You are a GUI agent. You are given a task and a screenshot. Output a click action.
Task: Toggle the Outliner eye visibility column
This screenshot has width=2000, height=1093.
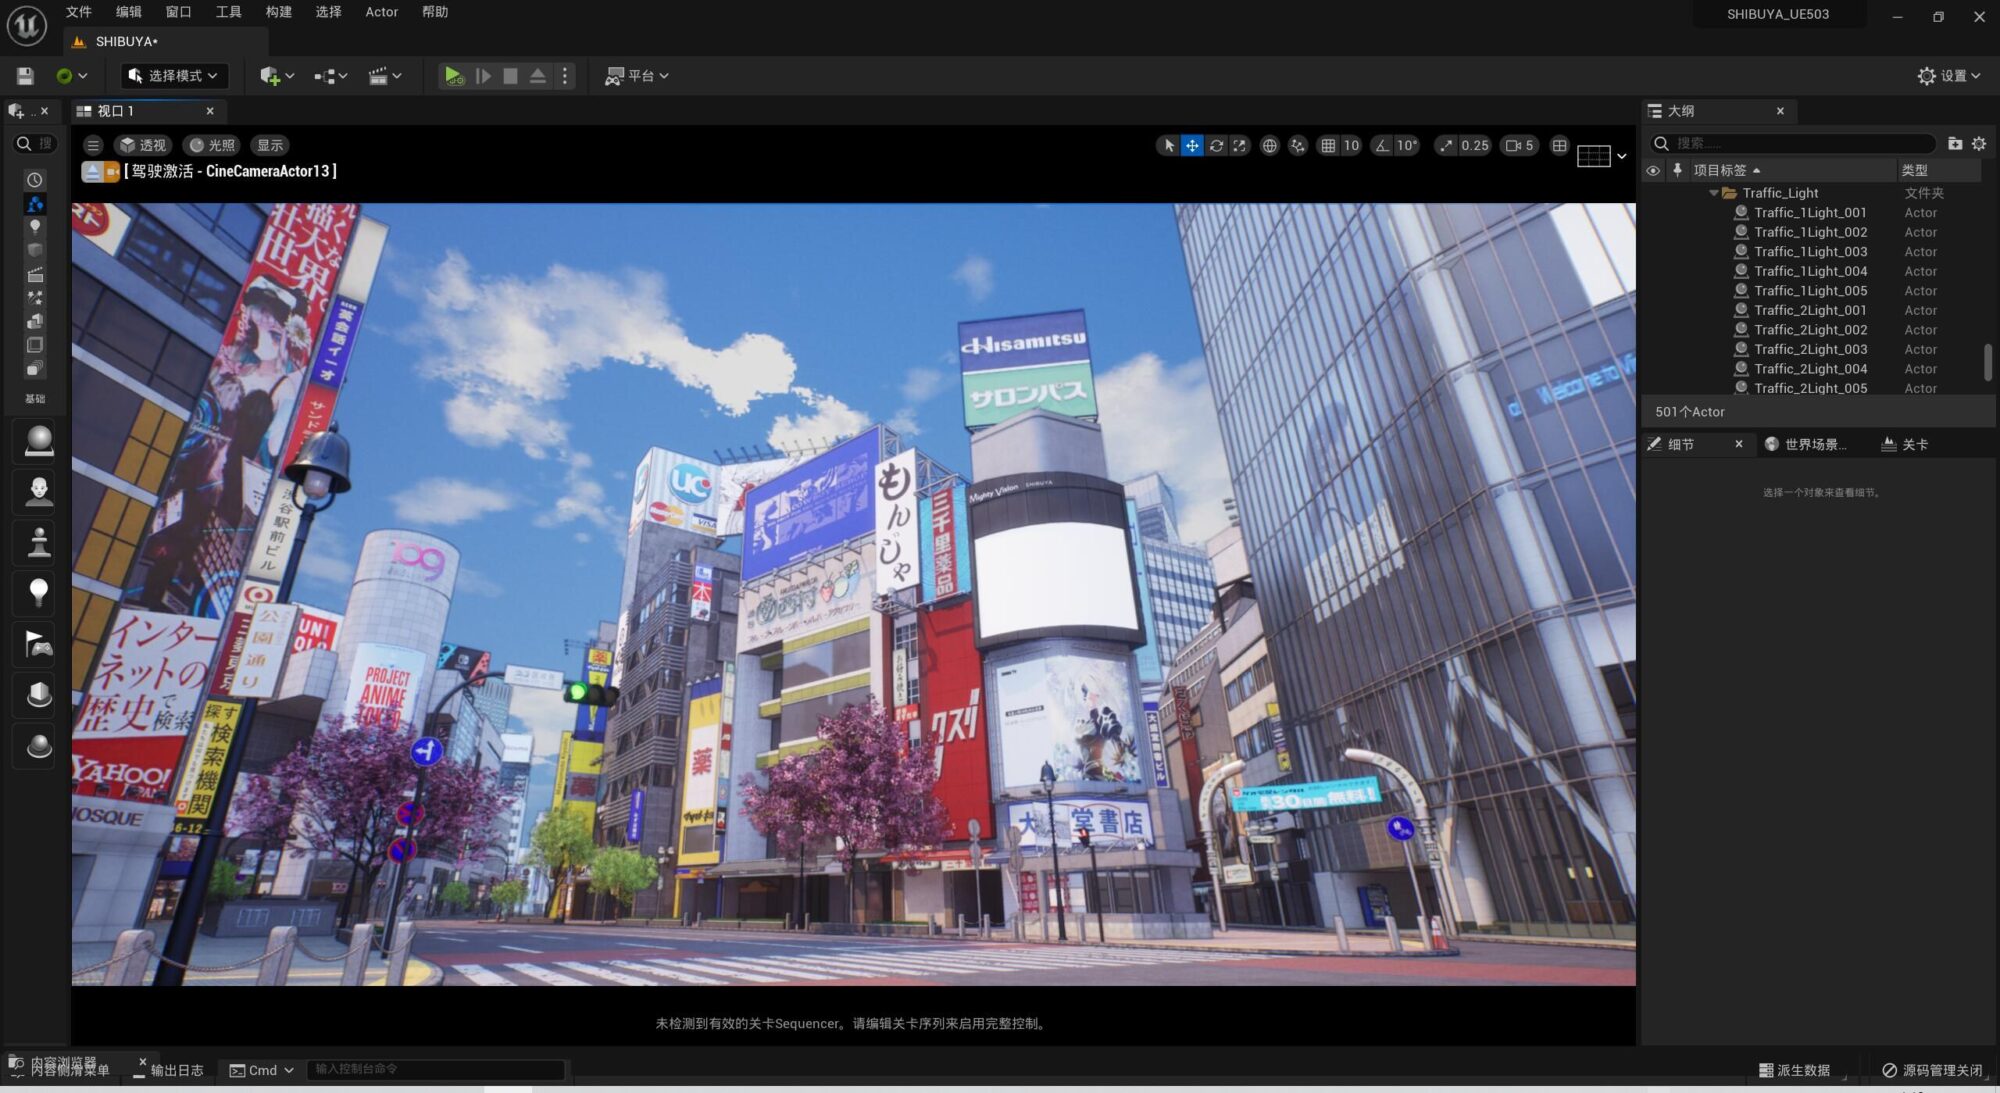[1653, 170]
